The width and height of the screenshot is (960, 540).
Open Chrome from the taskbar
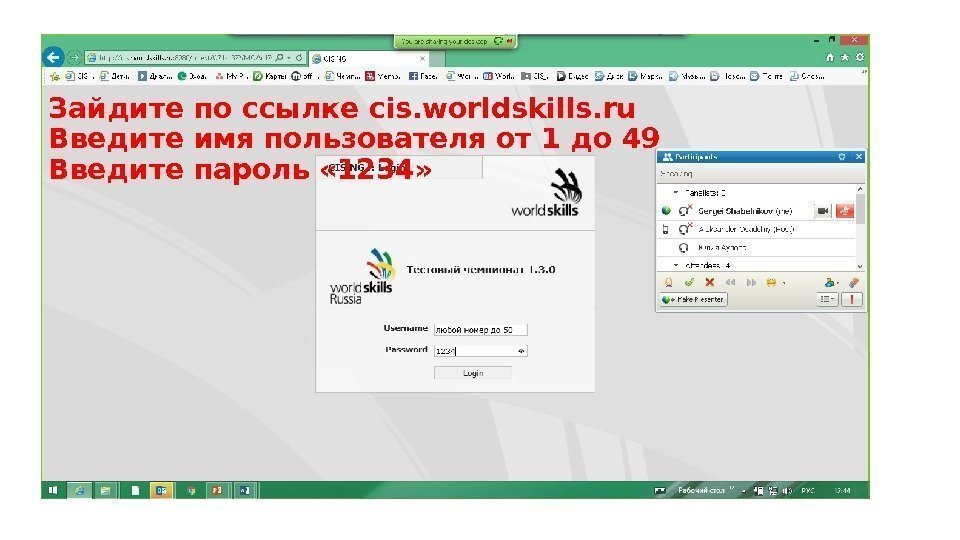pyautogui.click(x=191, y=490)
